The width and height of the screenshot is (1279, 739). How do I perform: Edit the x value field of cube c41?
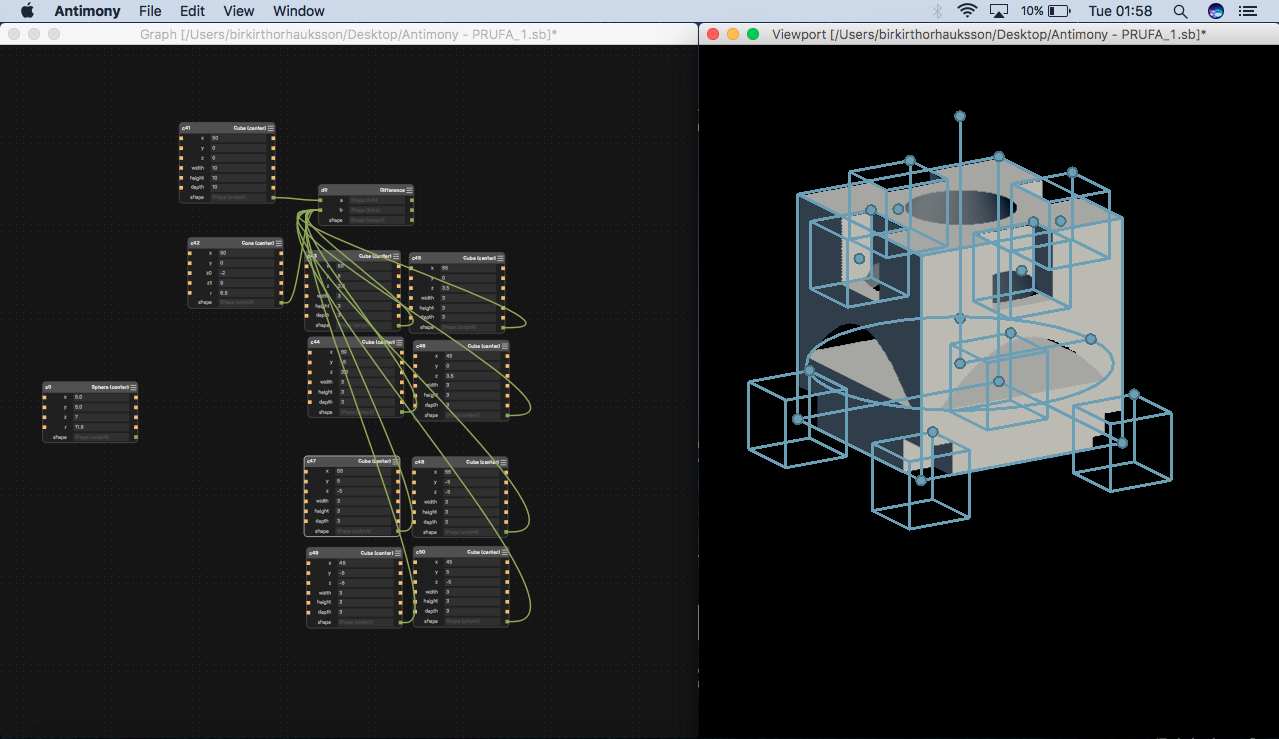click(238, 138)
